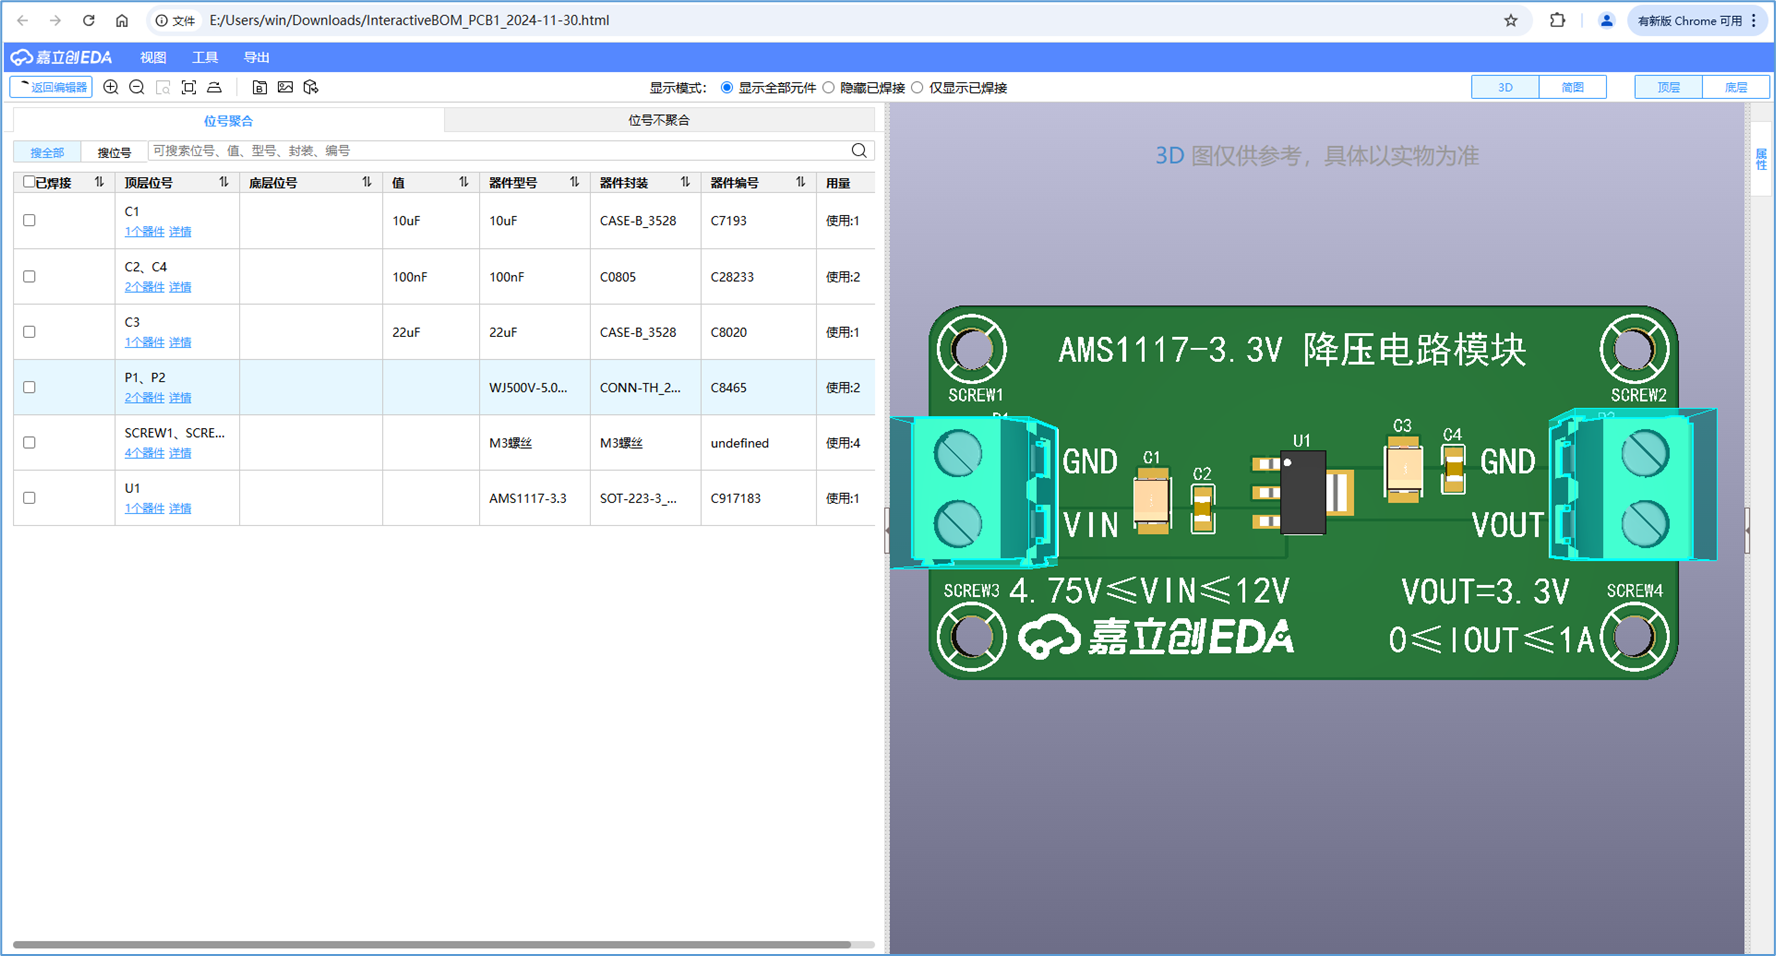Click the export 3D model cube icon

coord(311,88)
